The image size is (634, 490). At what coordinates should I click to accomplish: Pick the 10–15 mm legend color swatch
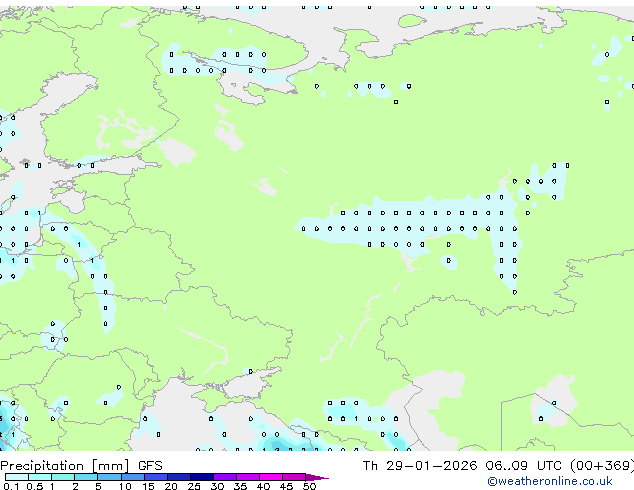133,477
